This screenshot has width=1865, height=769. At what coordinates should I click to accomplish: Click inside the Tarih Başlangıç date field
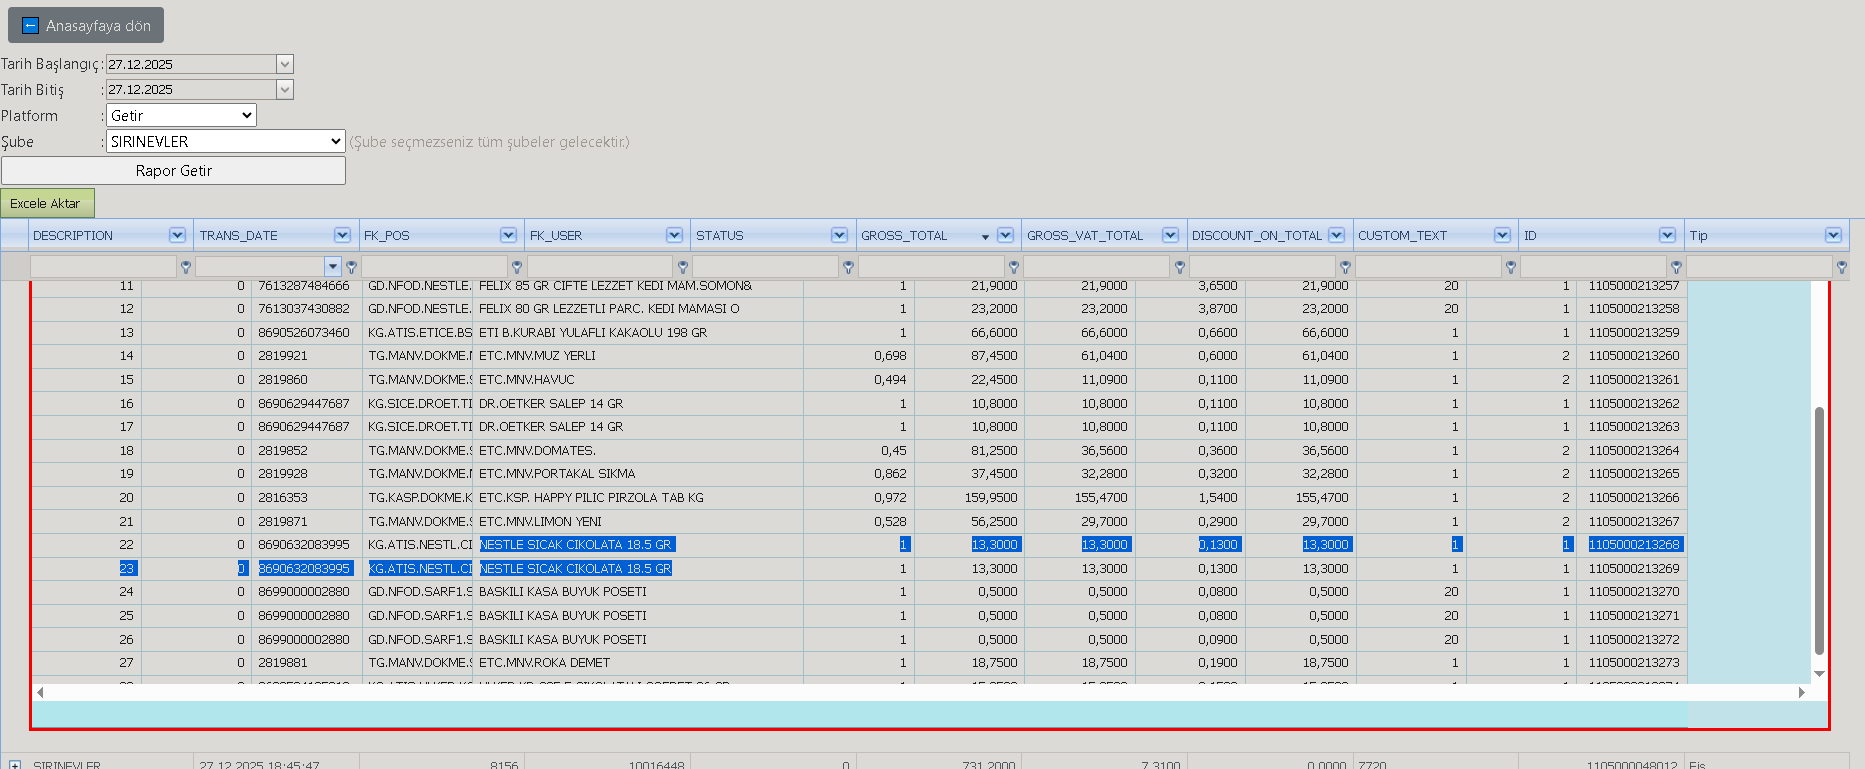tap(191, 64)
